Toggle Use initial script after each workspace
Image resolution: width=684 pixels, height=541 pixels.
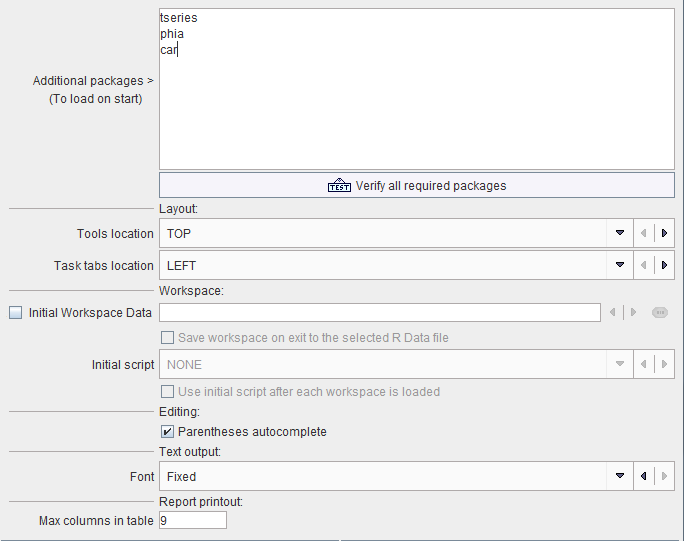(x=167, y=391)
